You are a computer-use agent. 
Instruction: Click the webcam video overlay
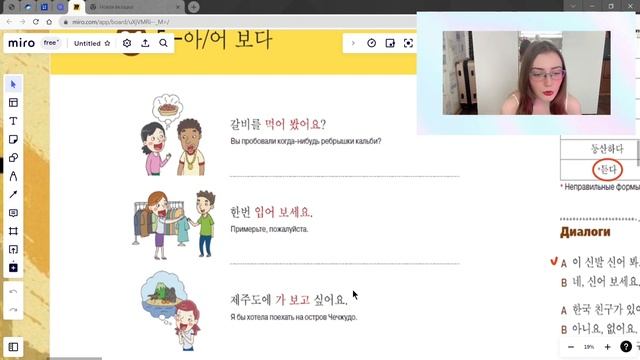(x=527, y=73)
